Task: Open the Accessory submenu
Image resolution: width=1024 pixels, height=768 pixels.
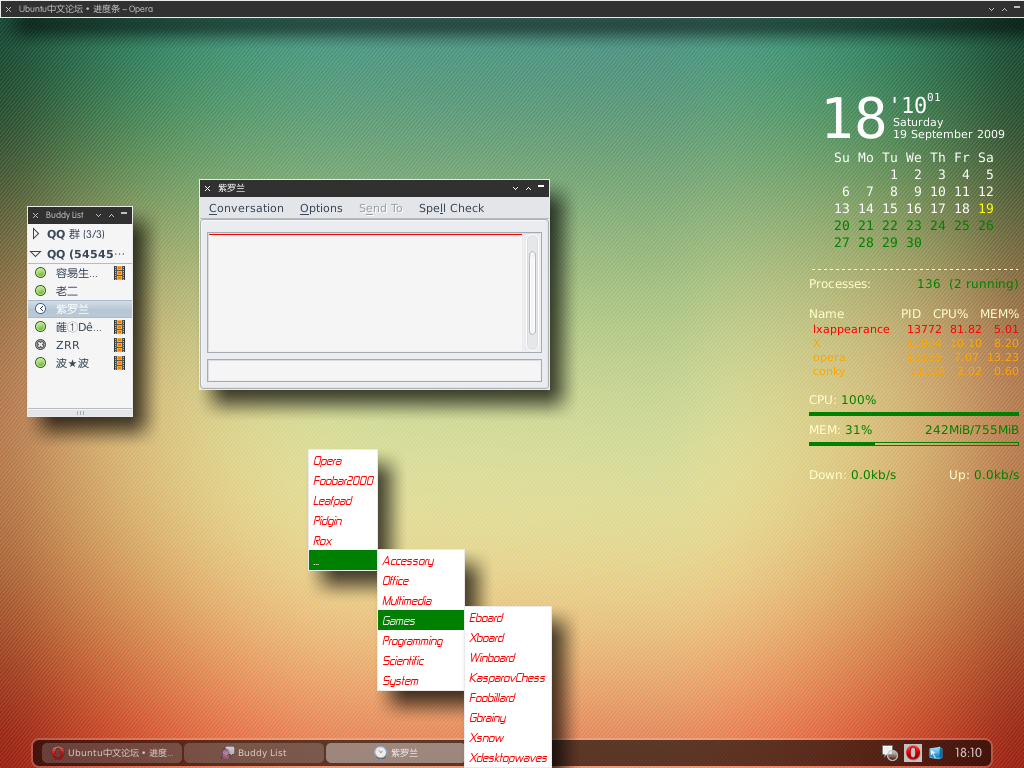Action: (421, 561)
